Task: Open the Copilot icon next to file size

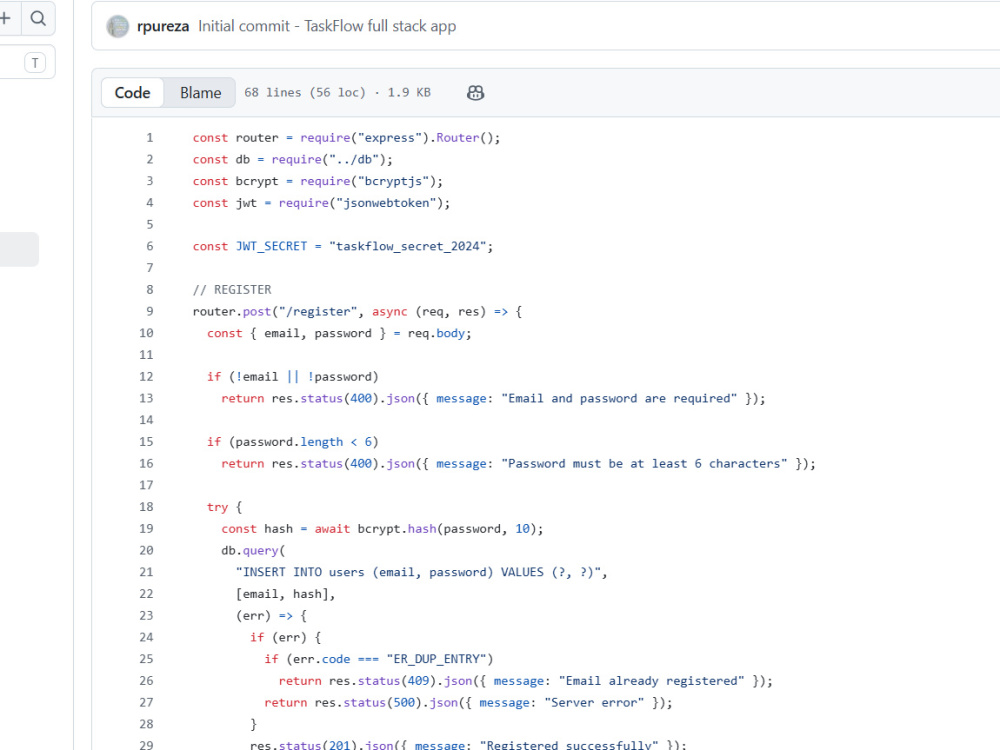Action: pos(475,93)
